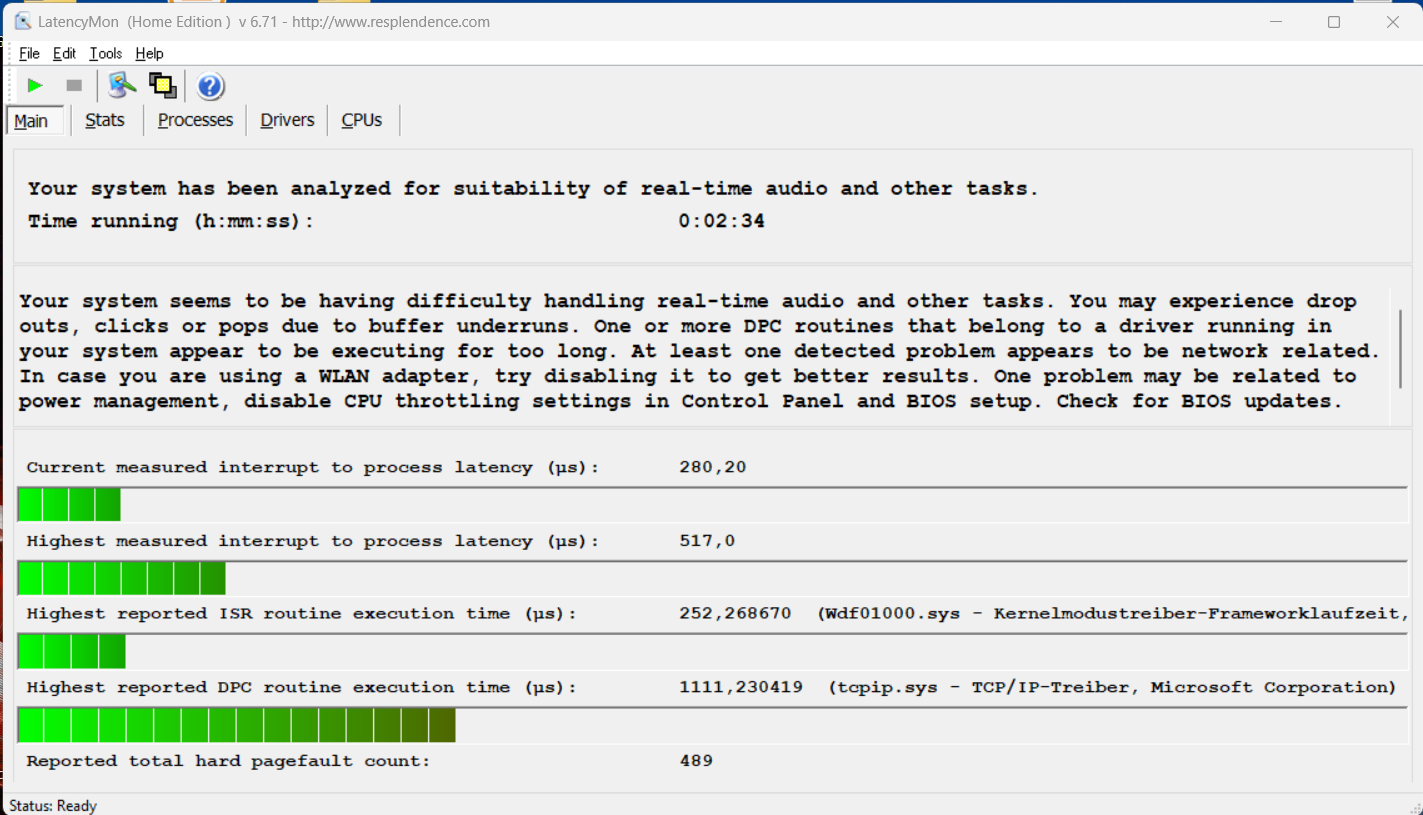1423x815 pixels.
Task: Open help via the blue question mark icon
Action: [x=210, y=87]
